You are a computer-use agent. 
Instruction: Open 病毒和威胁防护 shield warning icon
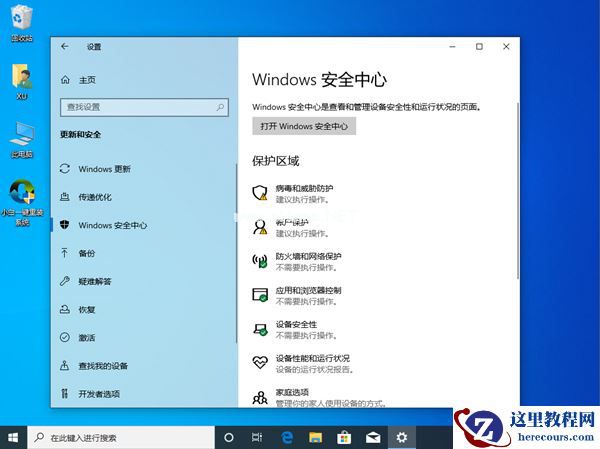click(260, 193)
